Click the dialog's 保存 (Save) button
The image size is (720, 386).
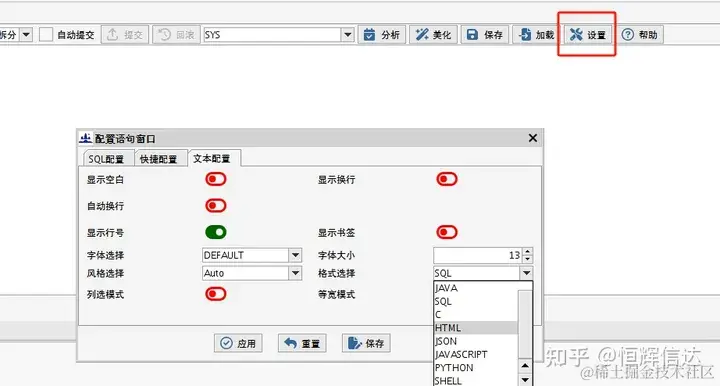[x=366, y=343]
